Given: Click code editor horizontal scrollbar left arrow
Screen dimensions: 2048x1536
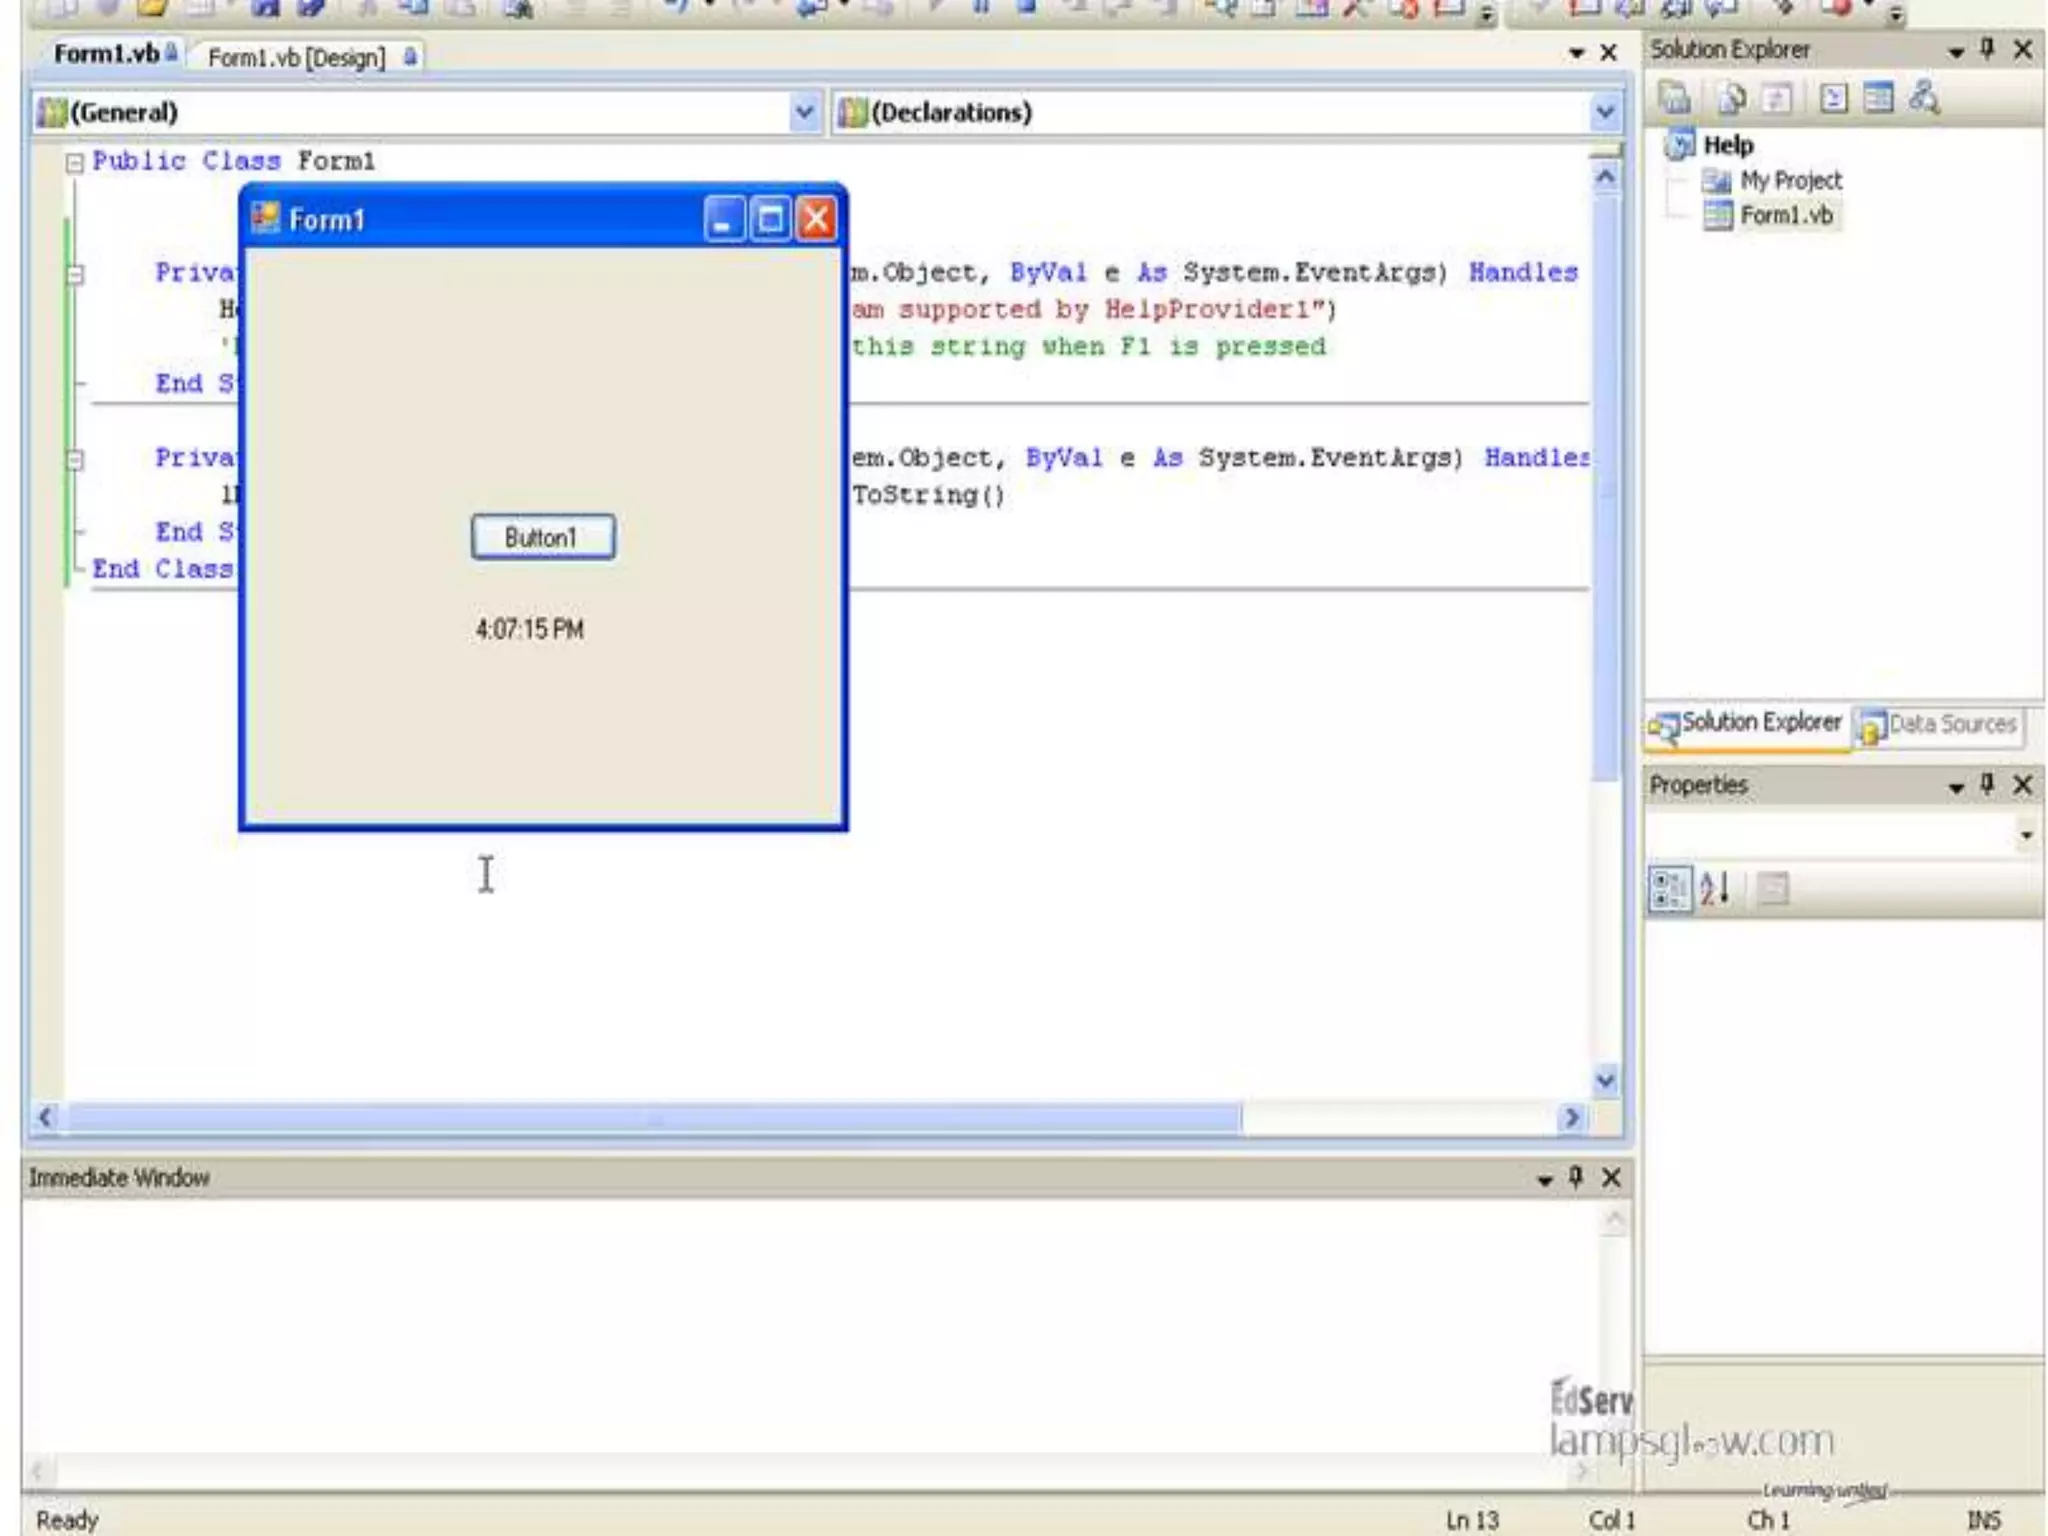Looking at the screenshot, I should point(46,1117).
